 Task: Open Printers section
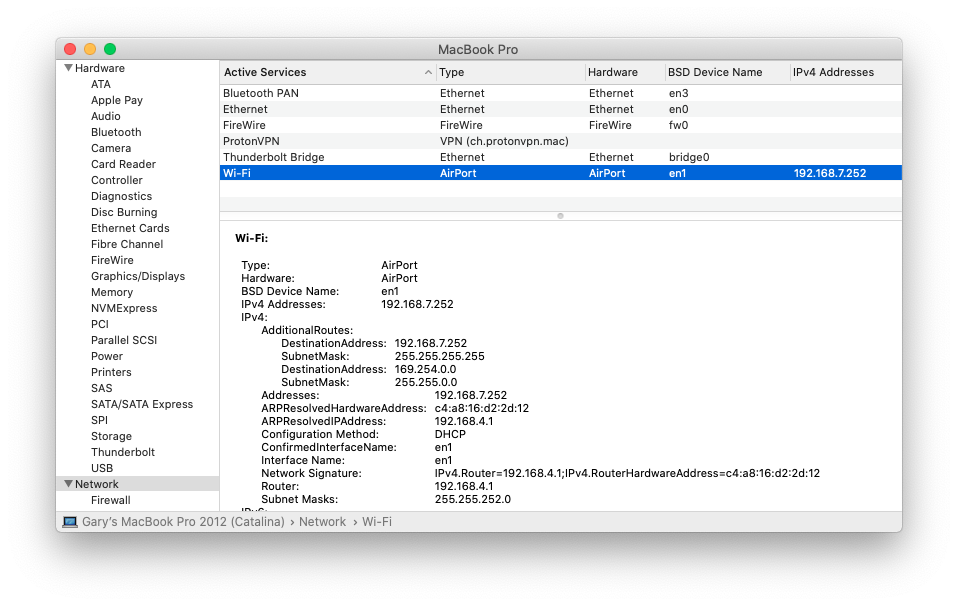pyautogui.click(x=111, y=372)
